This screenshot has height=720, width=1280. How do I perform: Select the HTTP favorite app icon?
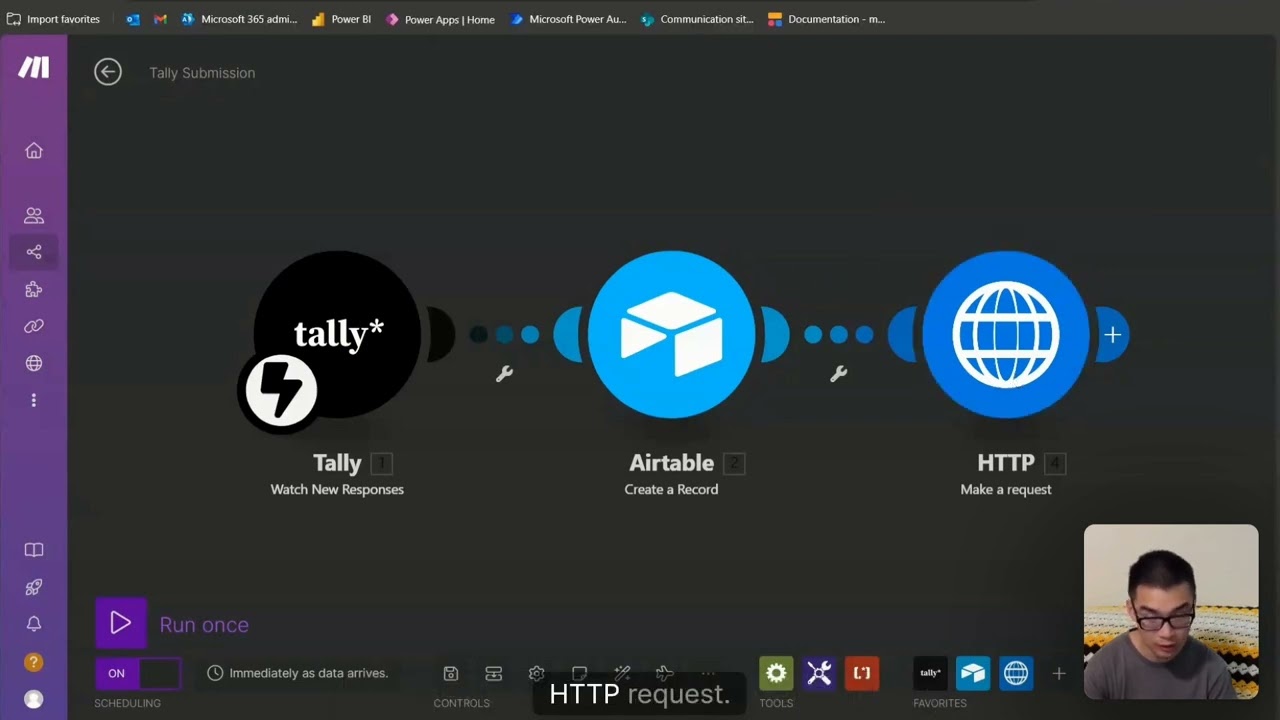click(x=1016, y=673)
